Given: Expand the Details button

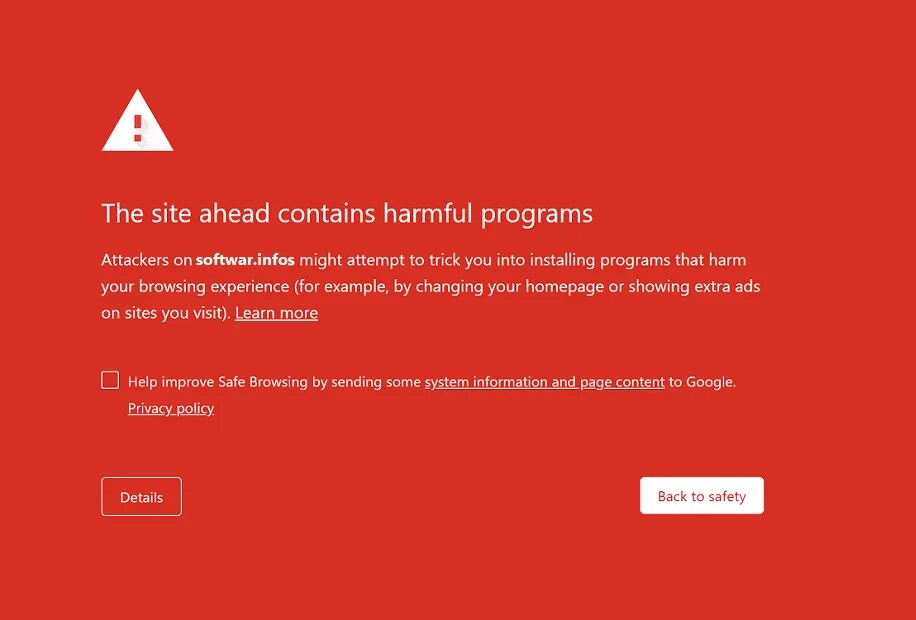Looking at the screenshot, I should [141, 497].
